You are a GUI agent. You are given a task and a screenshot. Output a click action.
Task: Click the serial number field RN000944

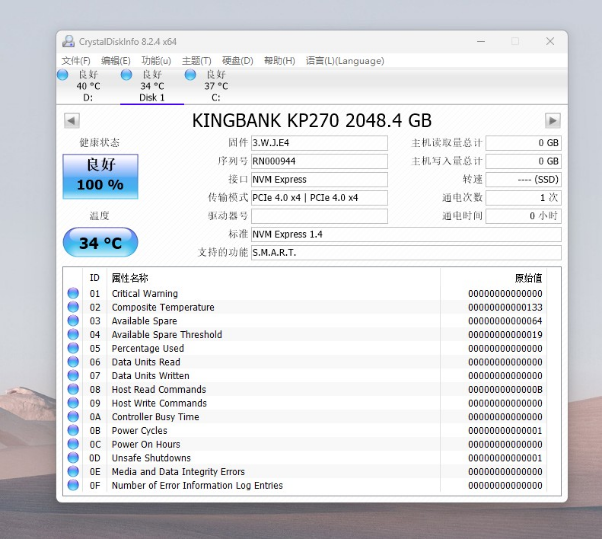[x=319, y=161]
